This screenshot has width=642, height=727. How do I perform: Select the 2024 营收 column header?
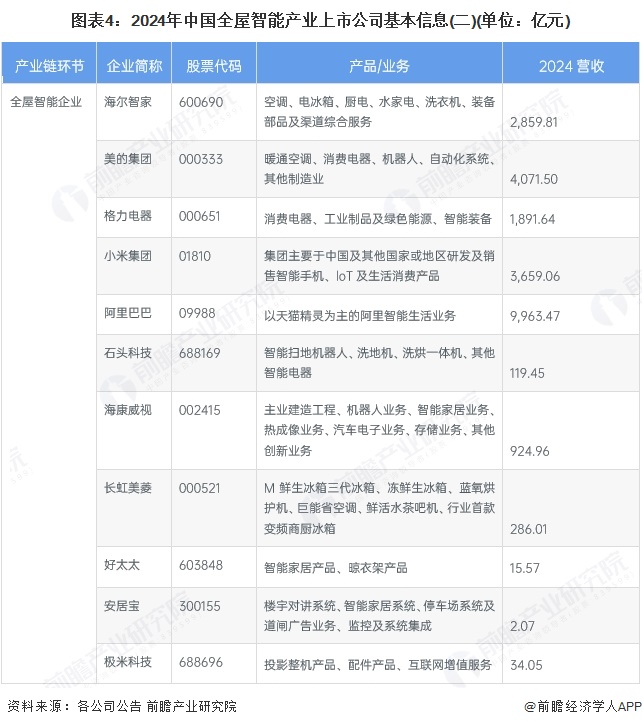pos(570,66)
